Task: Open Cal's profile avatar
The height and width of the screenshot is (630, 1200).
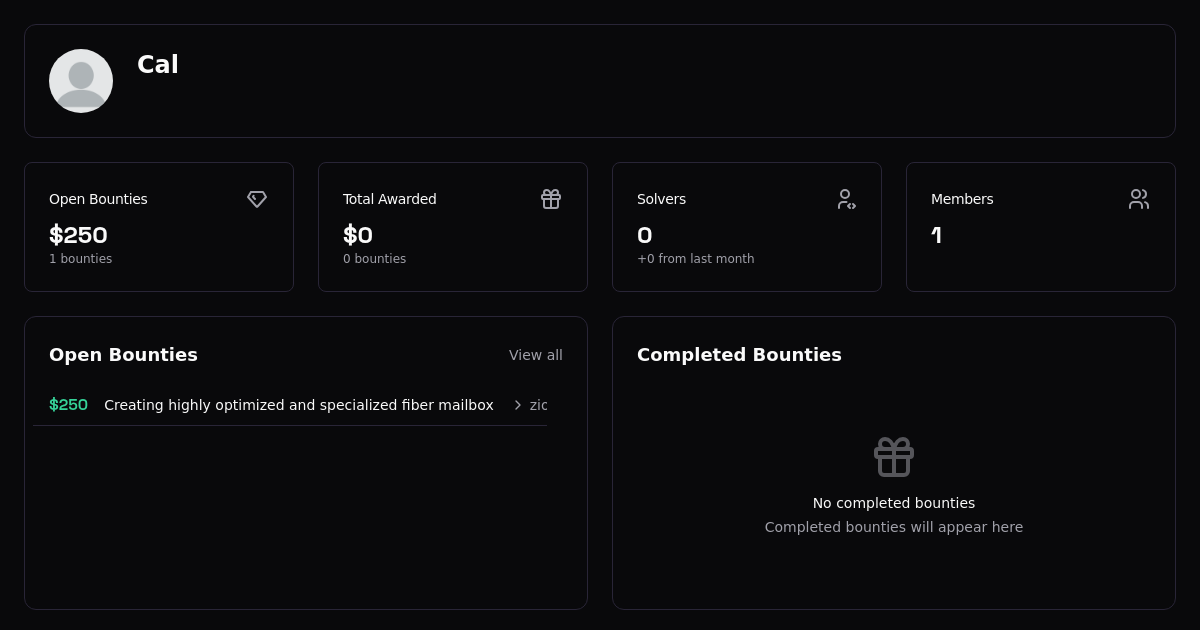Action: point(81,81)
